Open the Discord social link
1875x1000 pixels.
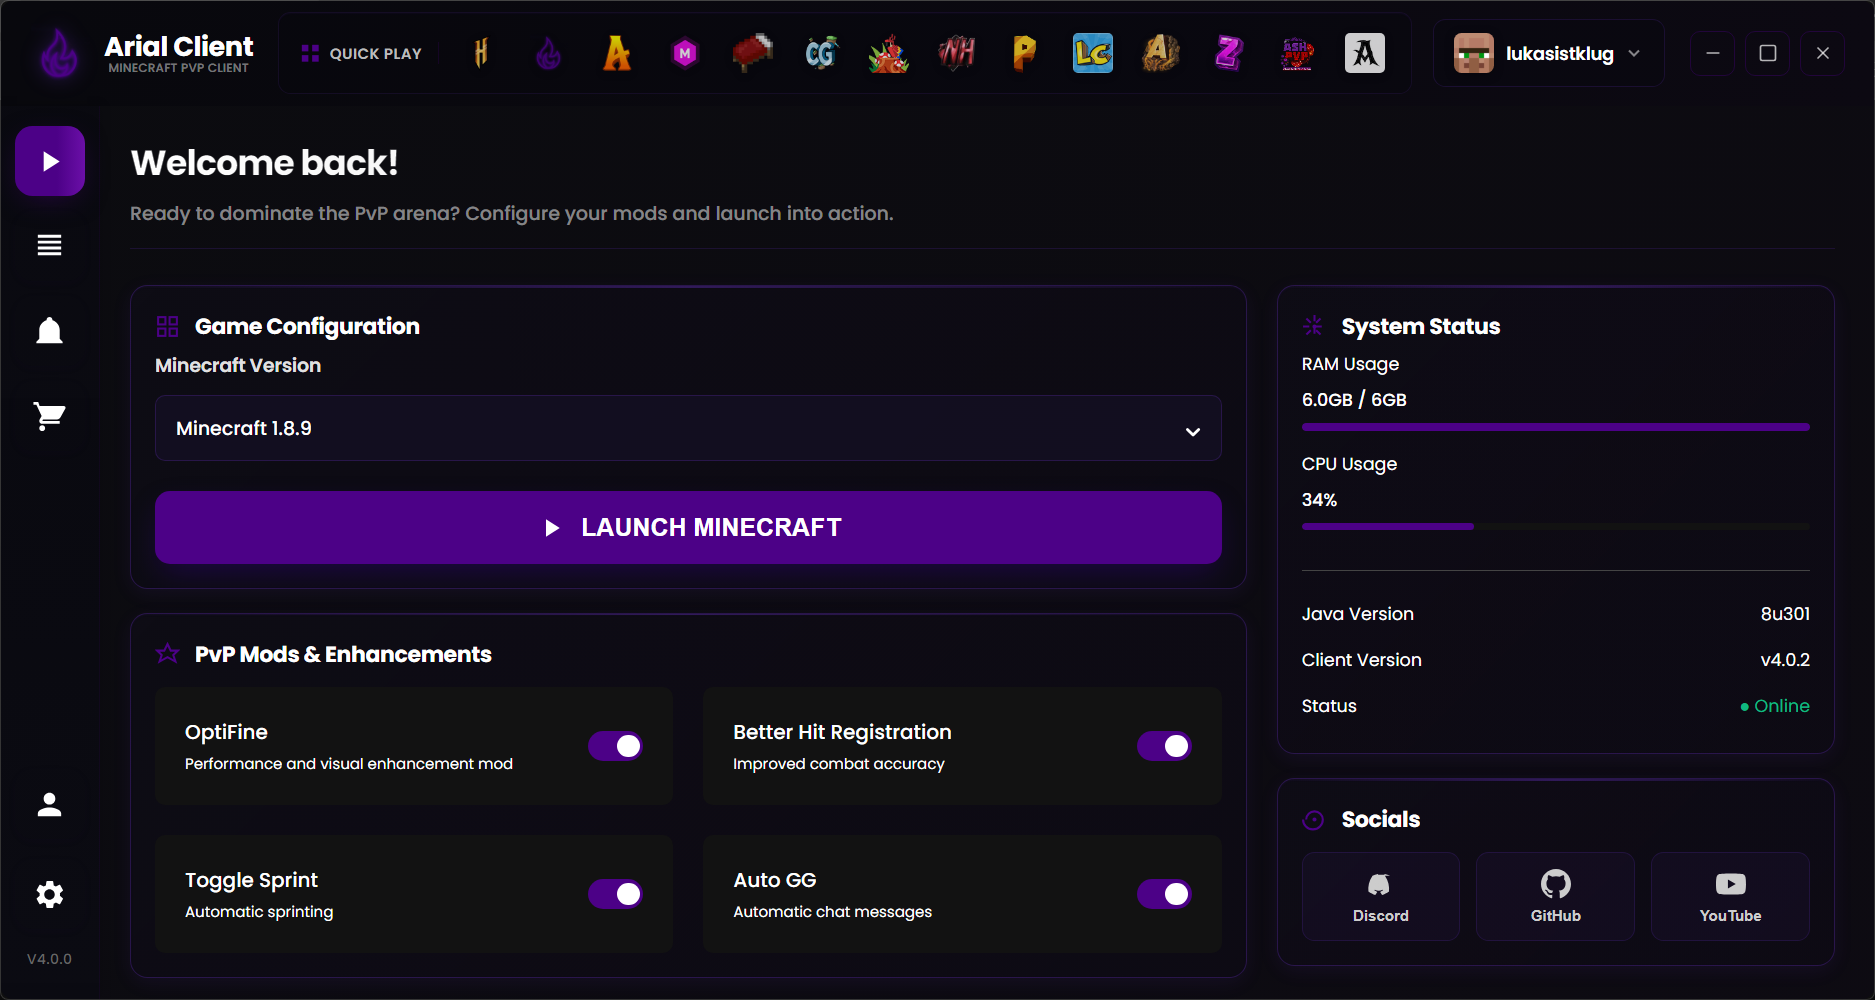coord(1380,896)
